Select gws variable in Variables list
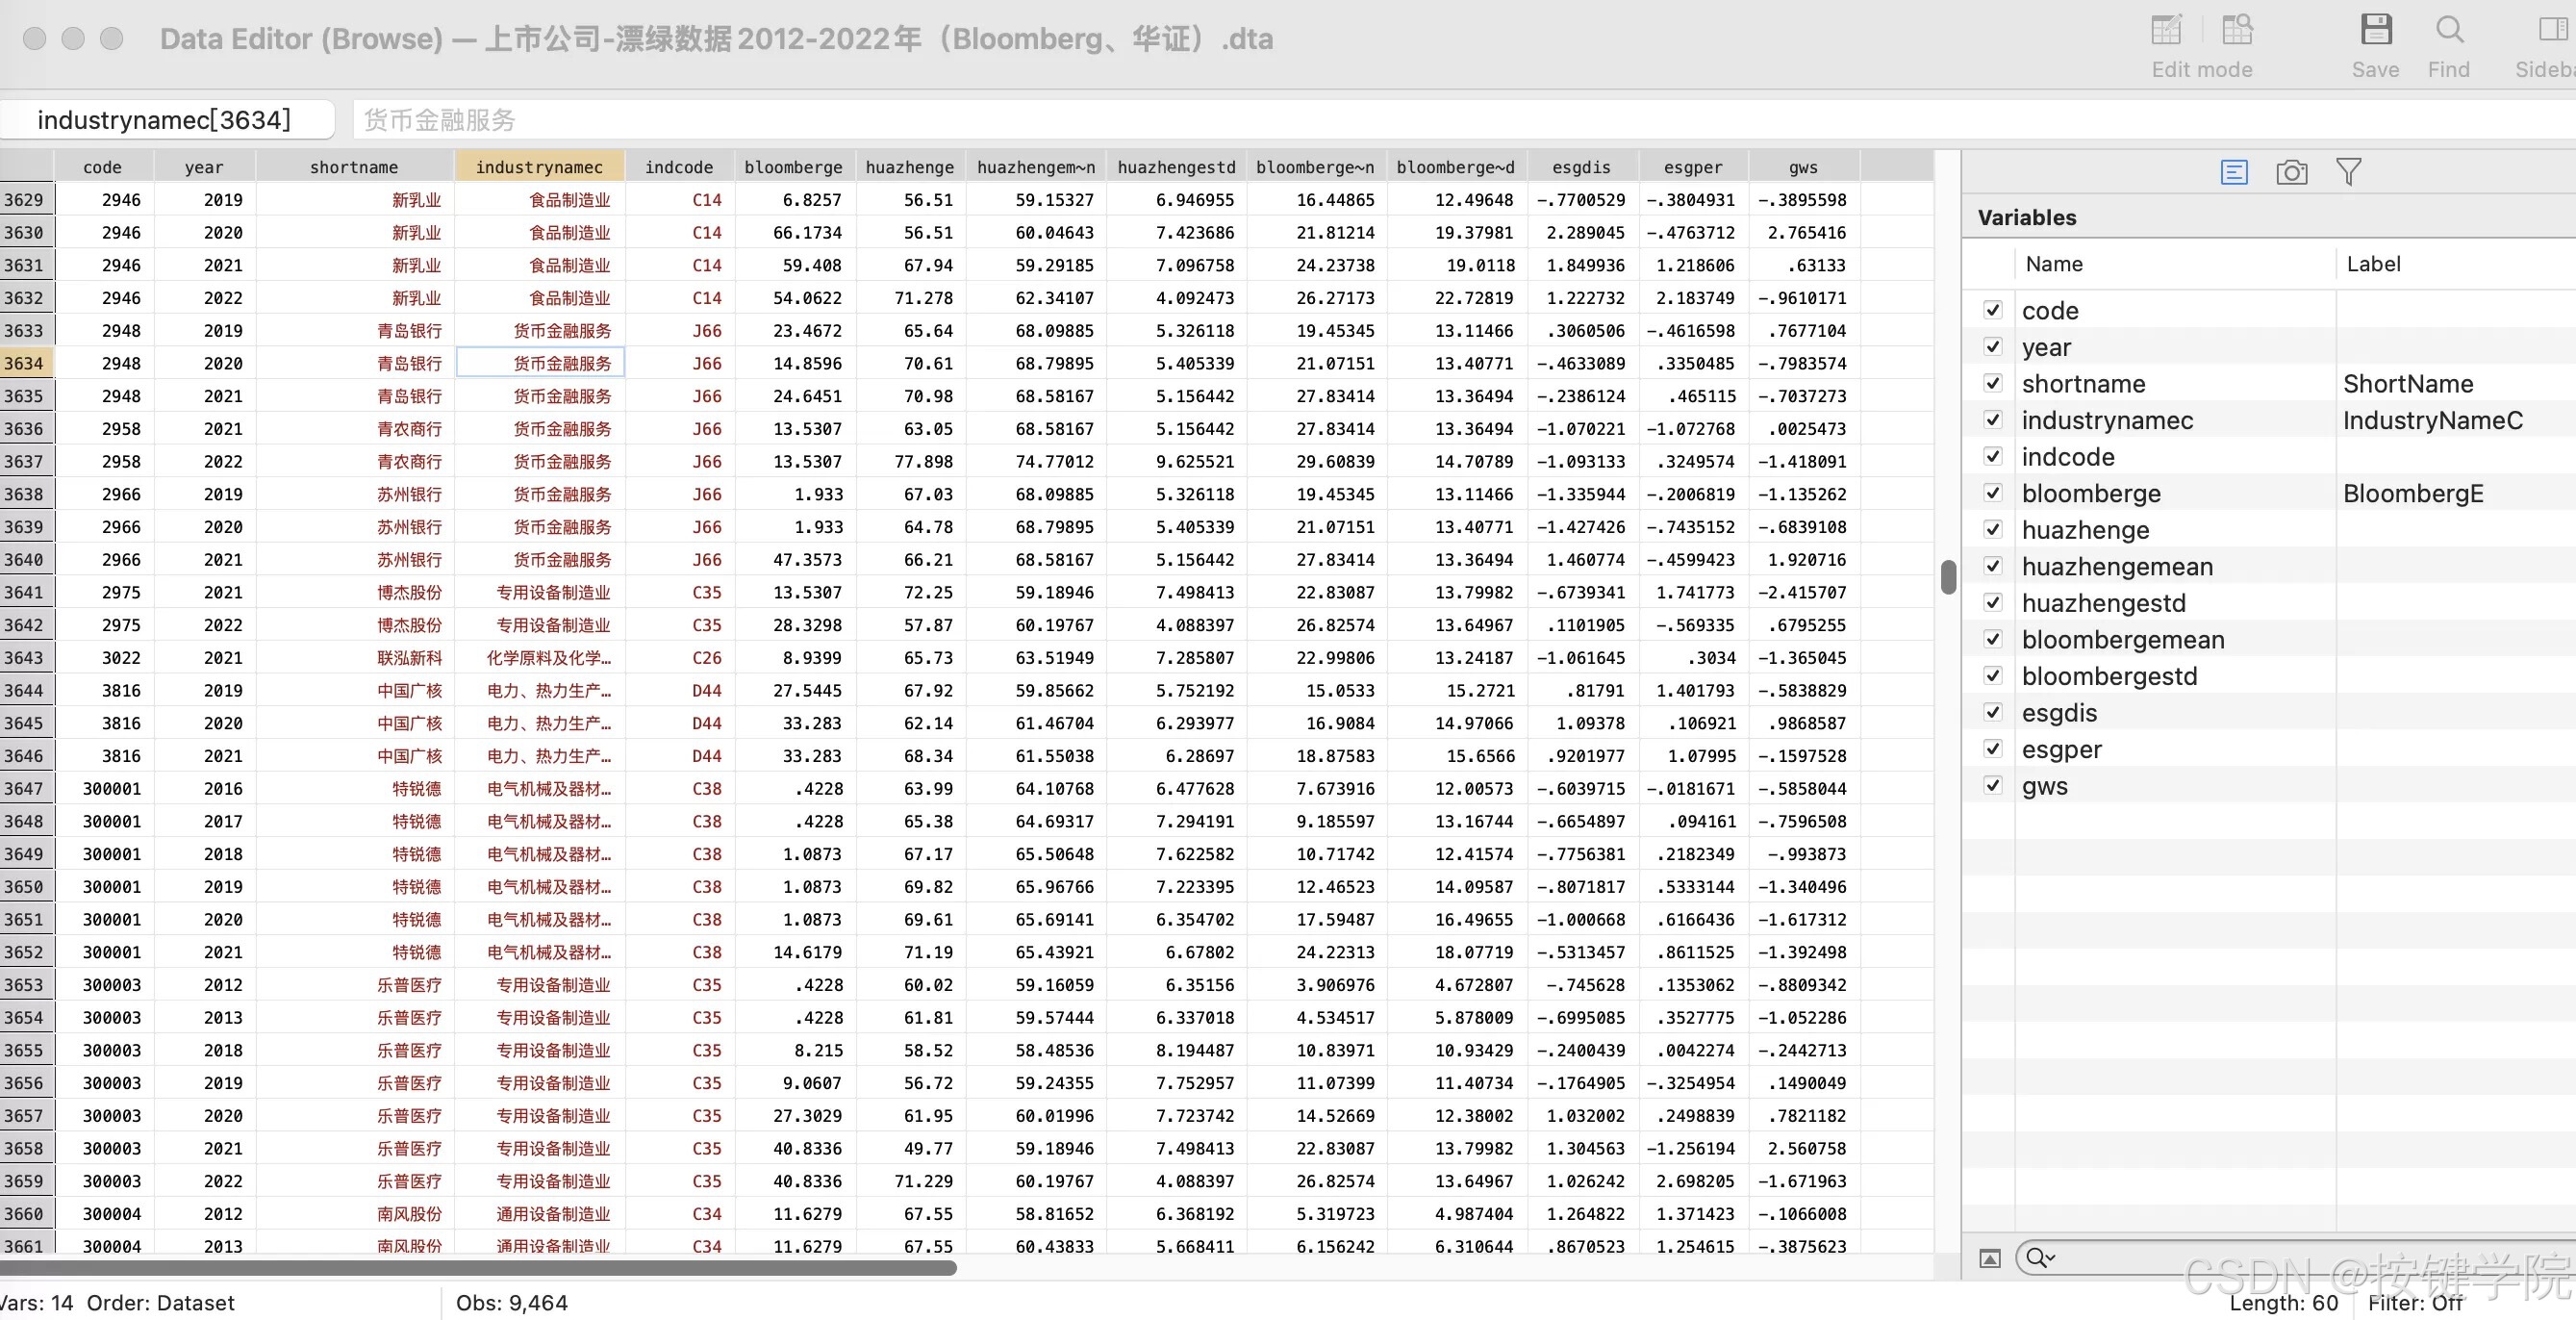Screen dimensions: 2576x1320 [2044, 786]
